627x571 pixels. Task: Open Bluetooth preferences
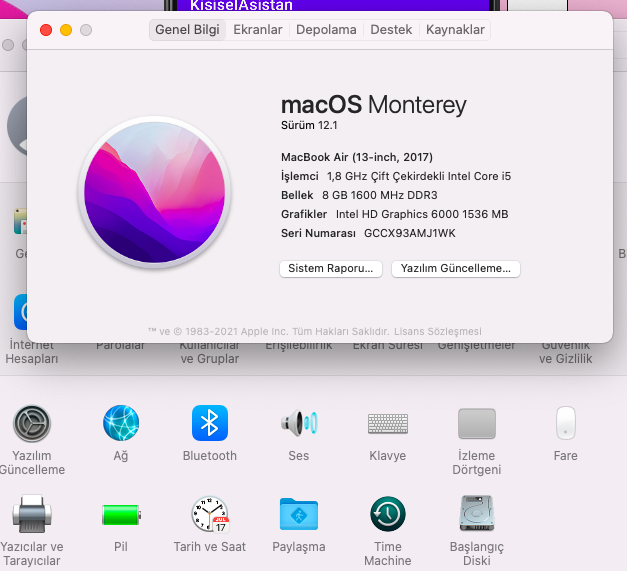click(210, 423)
